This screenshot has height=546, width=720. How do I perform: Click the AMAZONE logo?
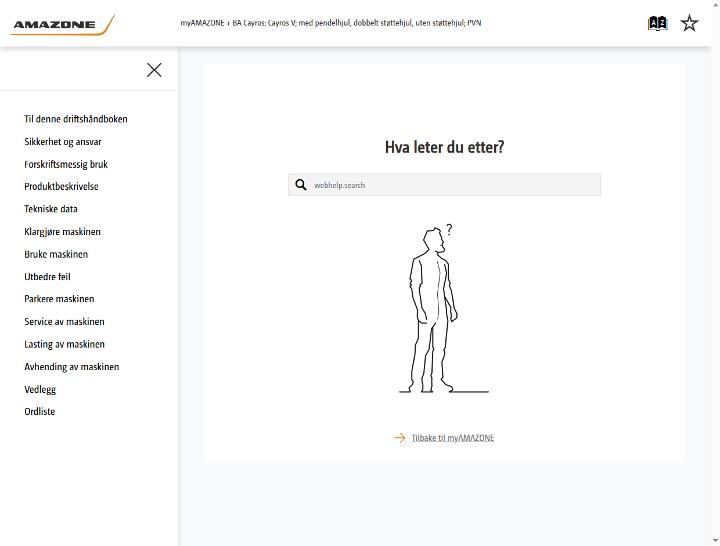[62, 24]
